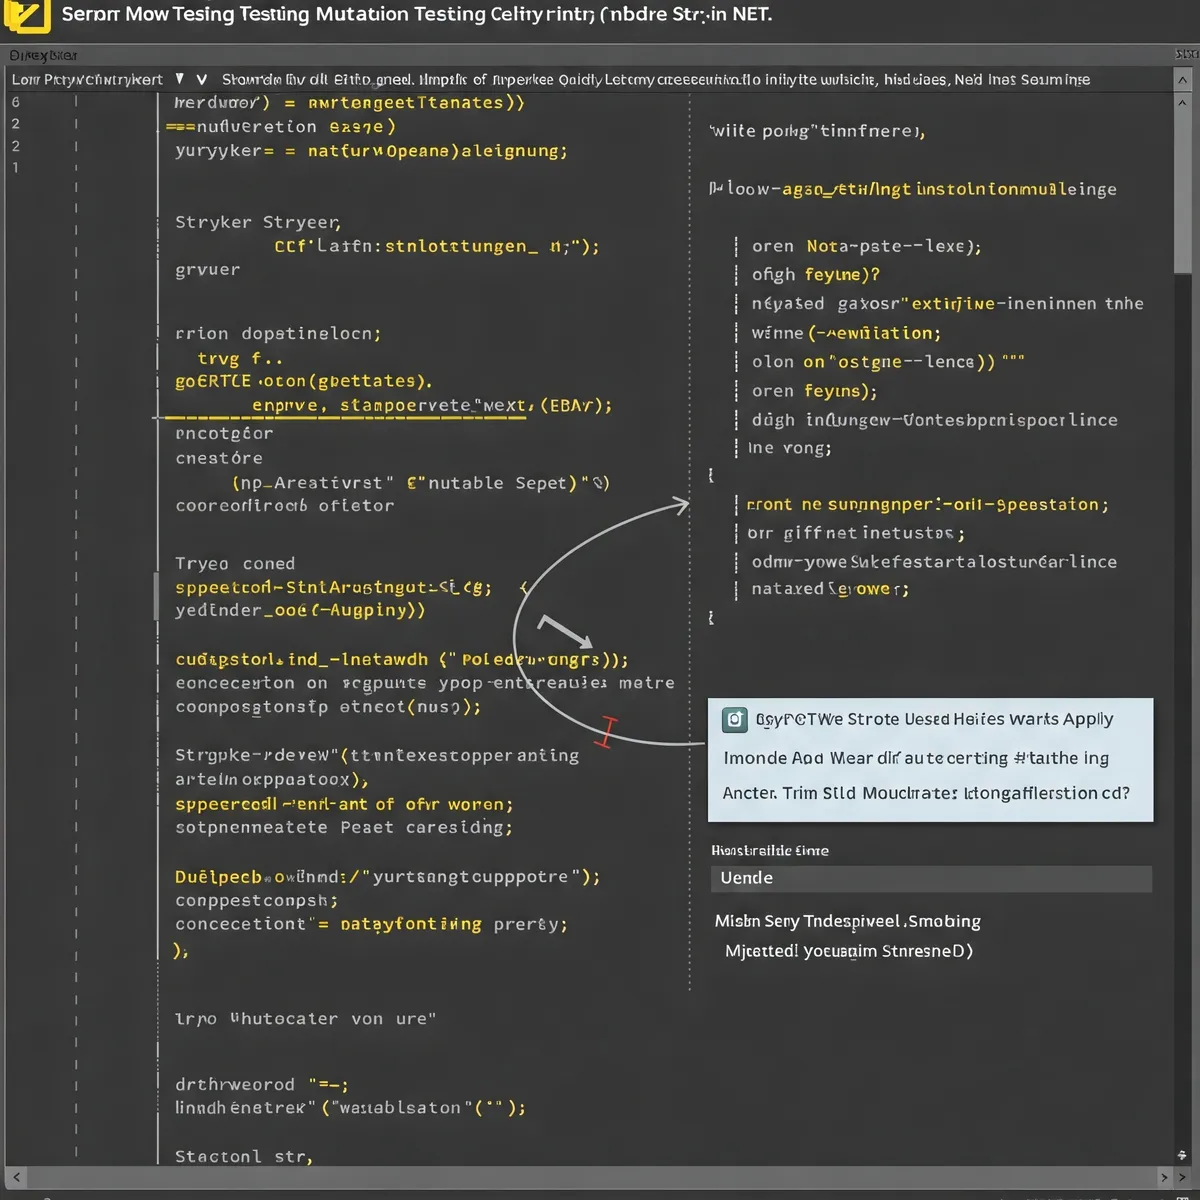Open the Serpr Mow Testing title bar menu
The height and width of the screenshot is (1200, 1200).
(x=400, y=15)
